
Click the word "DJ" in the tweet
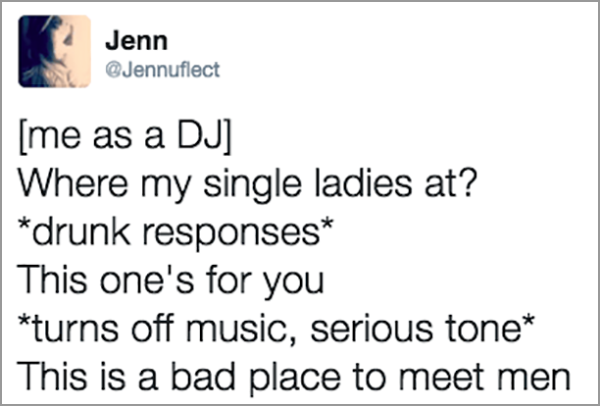200,138
